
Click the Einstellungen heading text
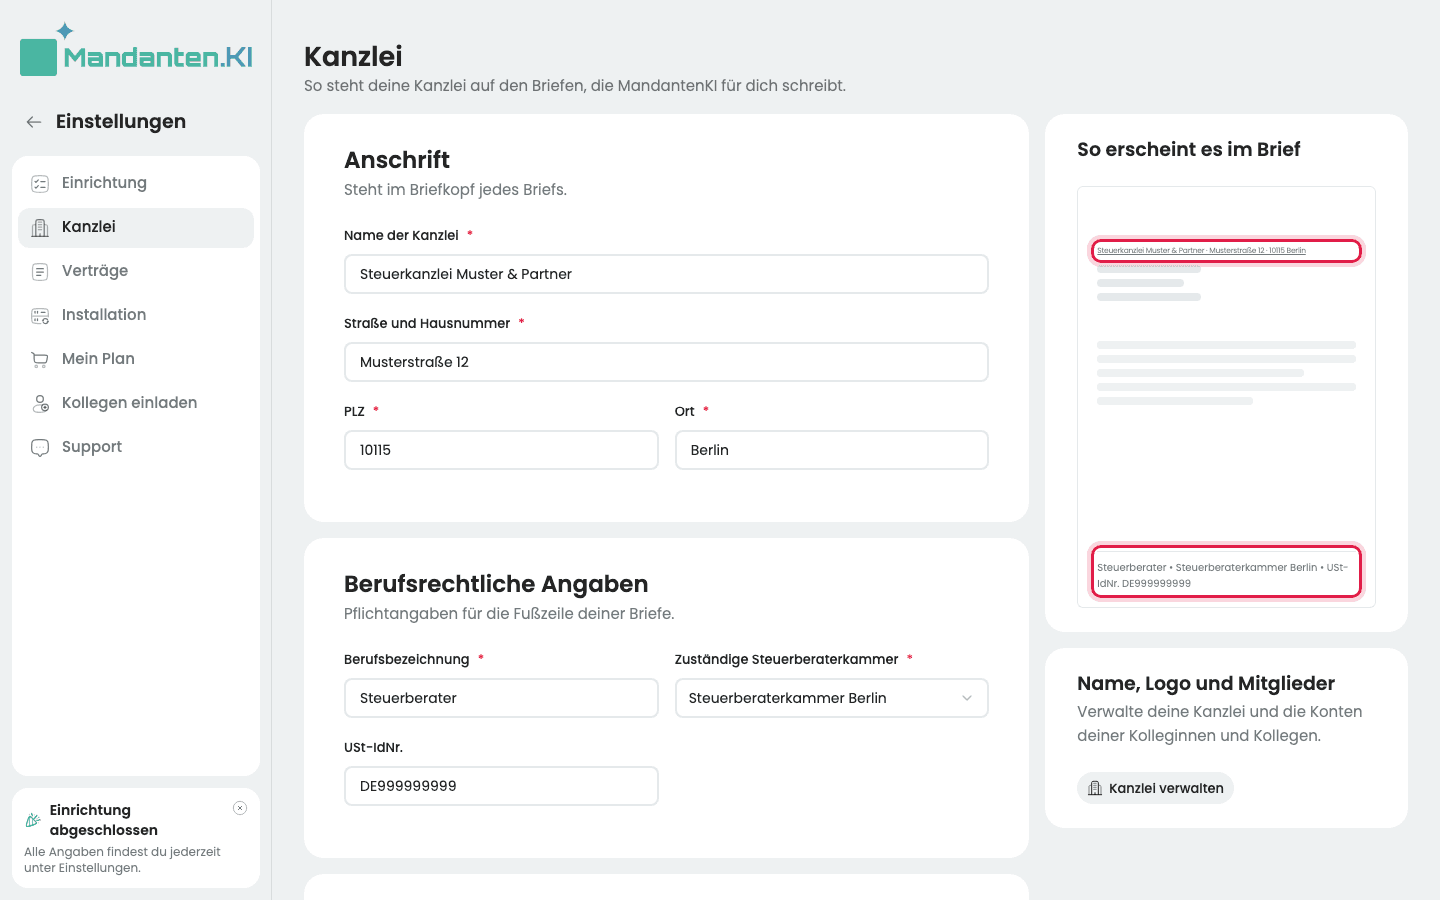click(121, 122)
